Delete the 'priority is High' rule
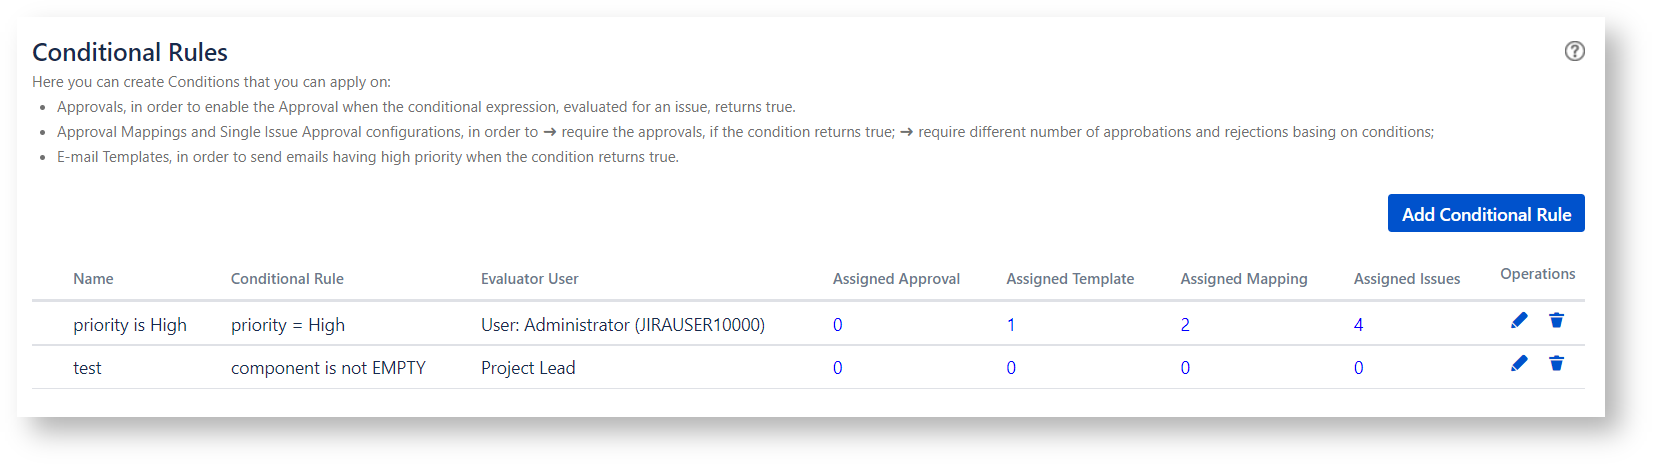 tap(1556, 320)
